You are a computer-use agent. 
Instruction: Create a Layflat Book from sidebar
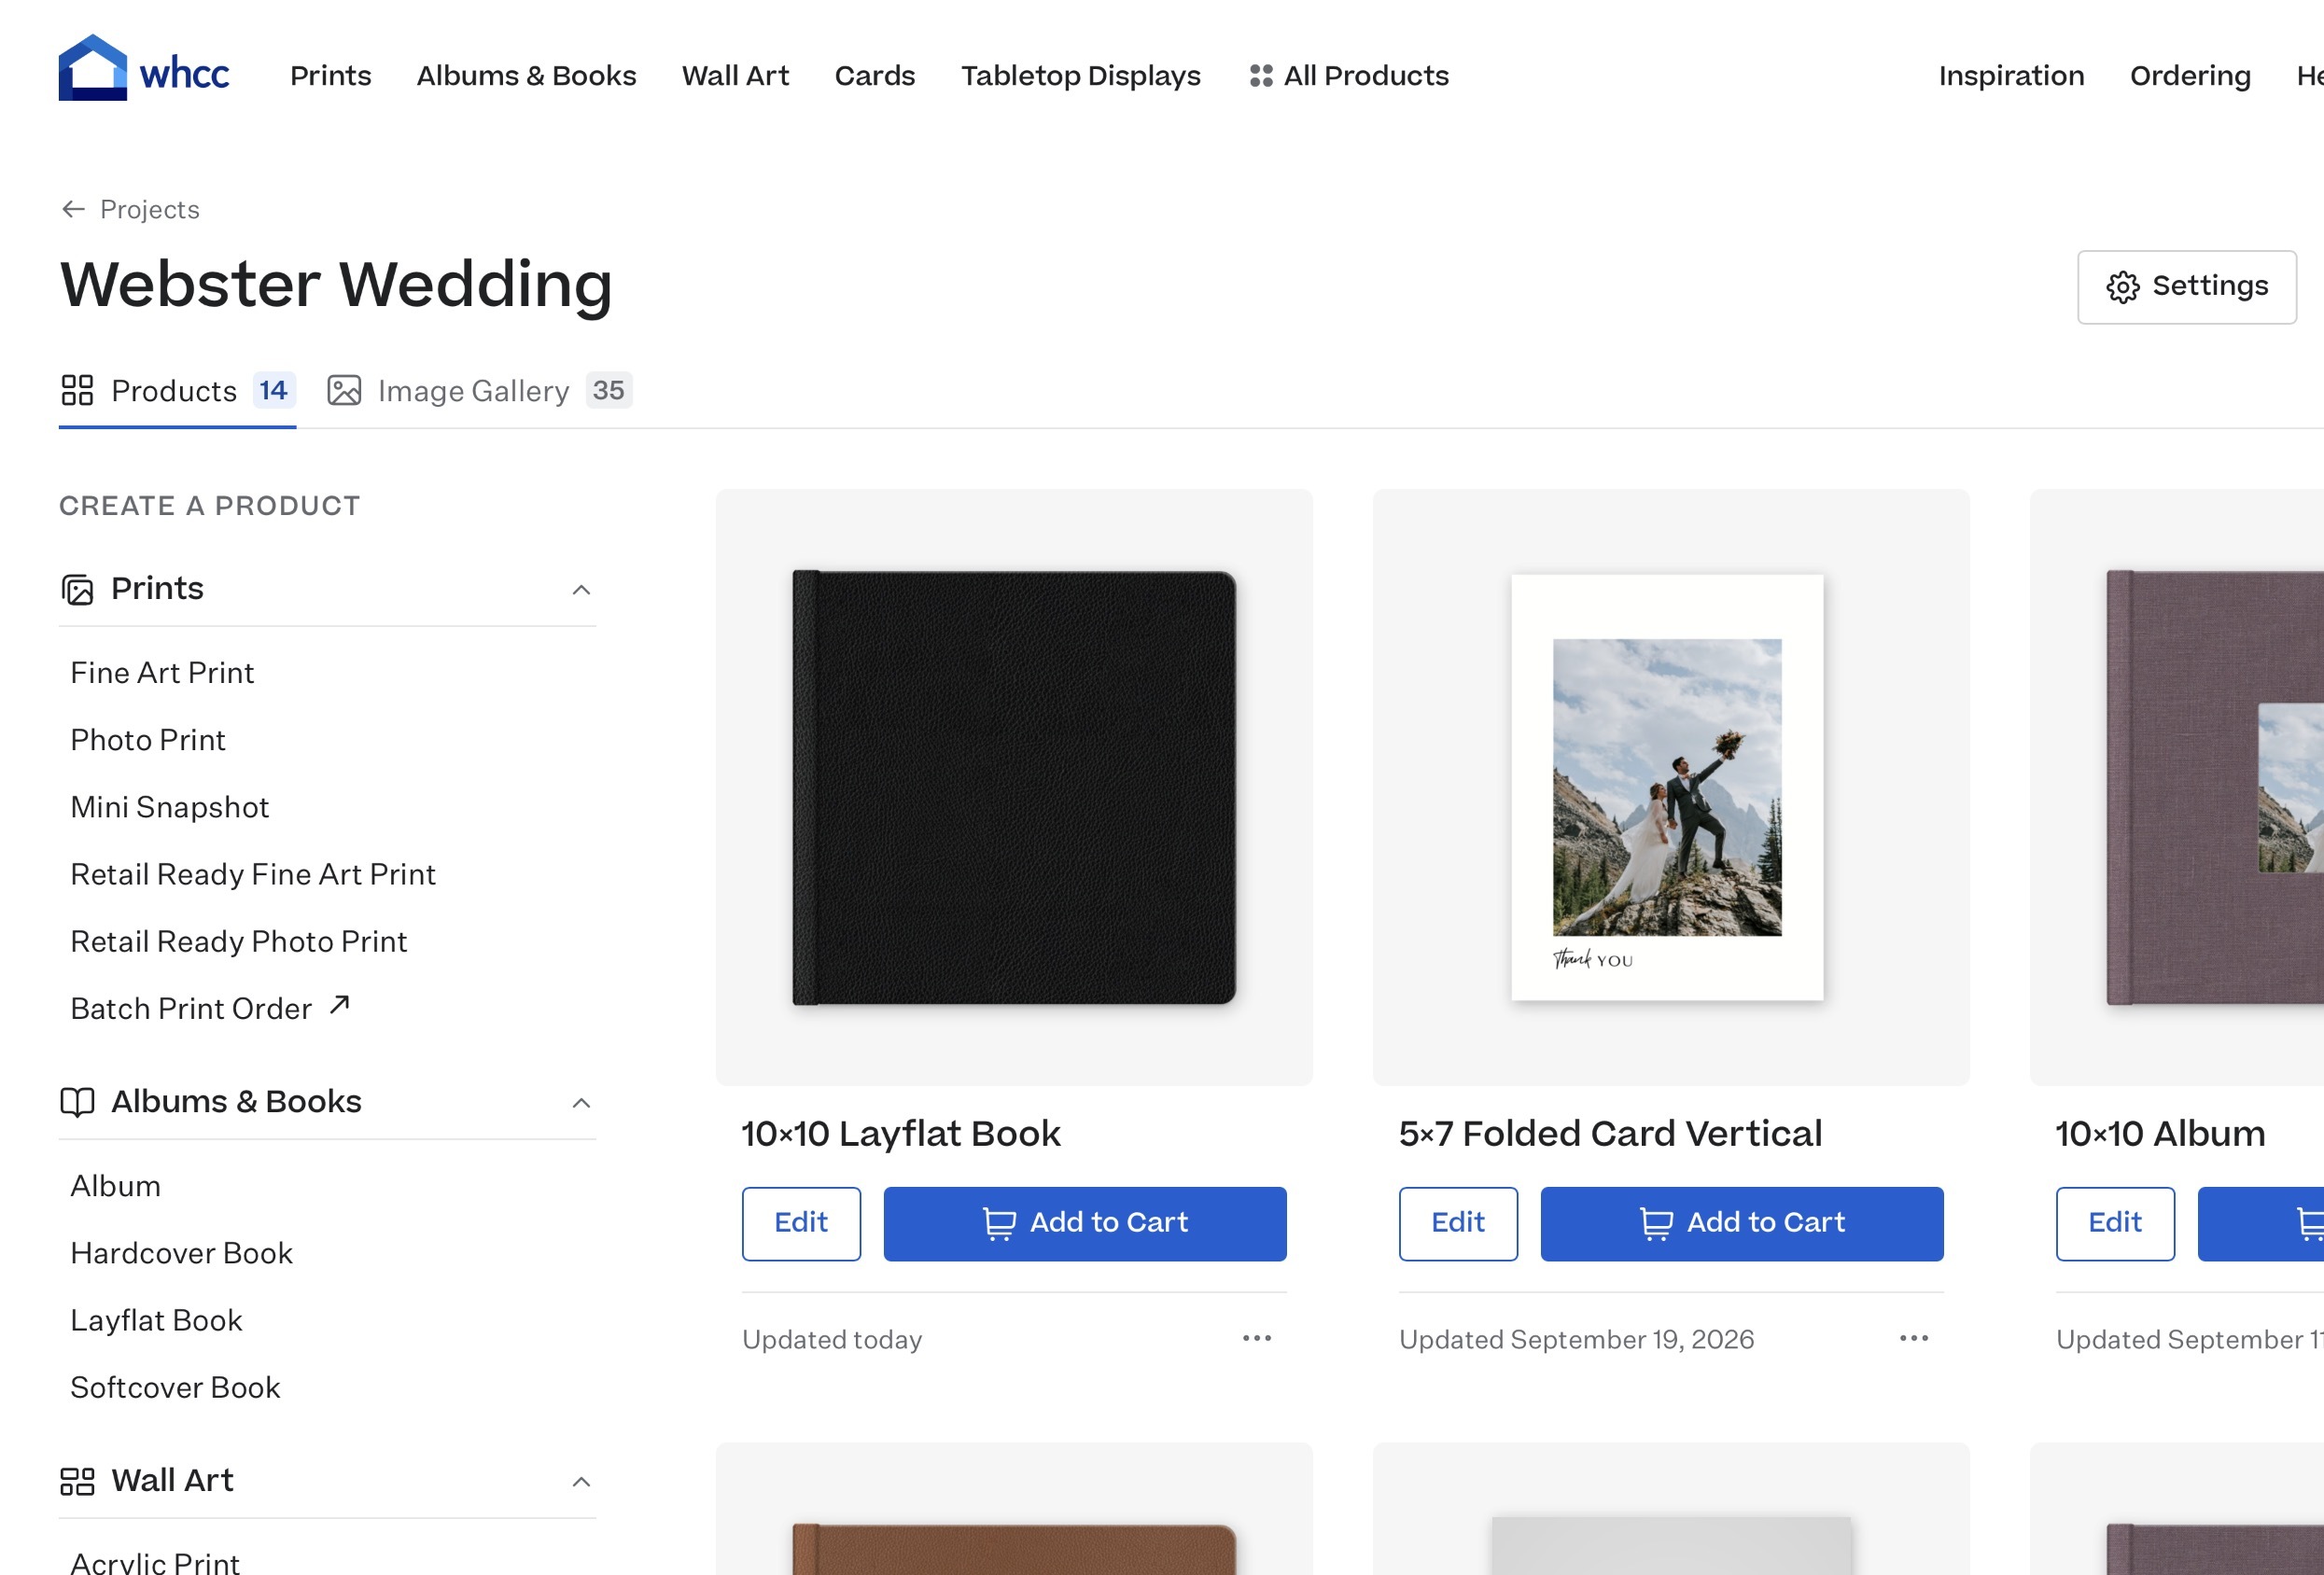156,1320
